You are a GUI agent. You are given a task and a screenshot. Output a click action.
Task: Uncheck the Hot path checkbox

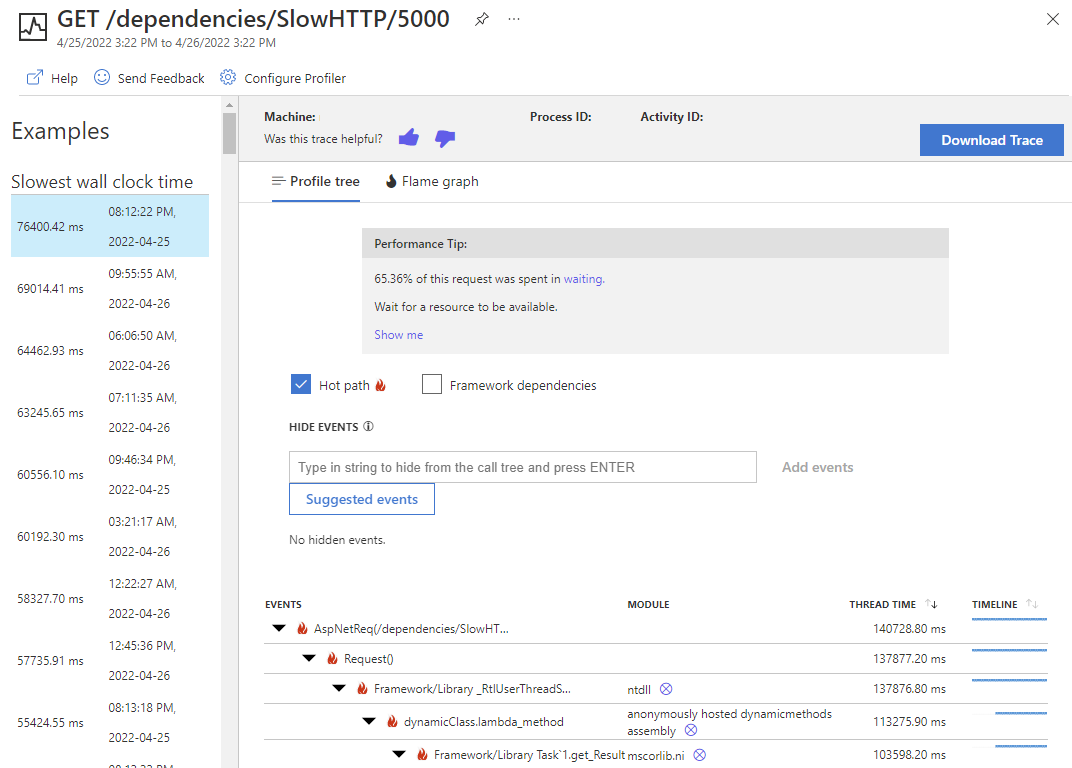(x=301, y=384)
